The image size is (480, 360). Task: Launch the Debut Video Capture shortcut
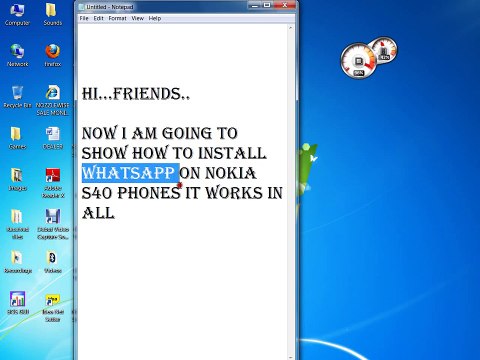(x=53, y=224)
